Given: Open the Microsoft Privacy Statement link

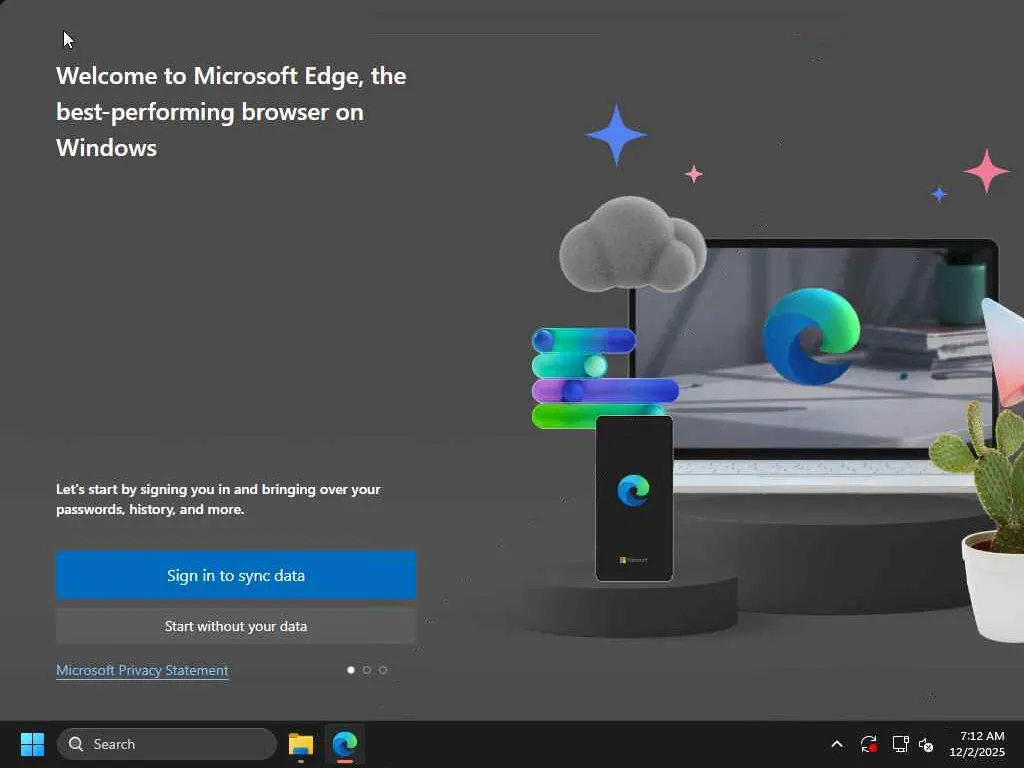Looking at the screenshot, I should (142, 670).
